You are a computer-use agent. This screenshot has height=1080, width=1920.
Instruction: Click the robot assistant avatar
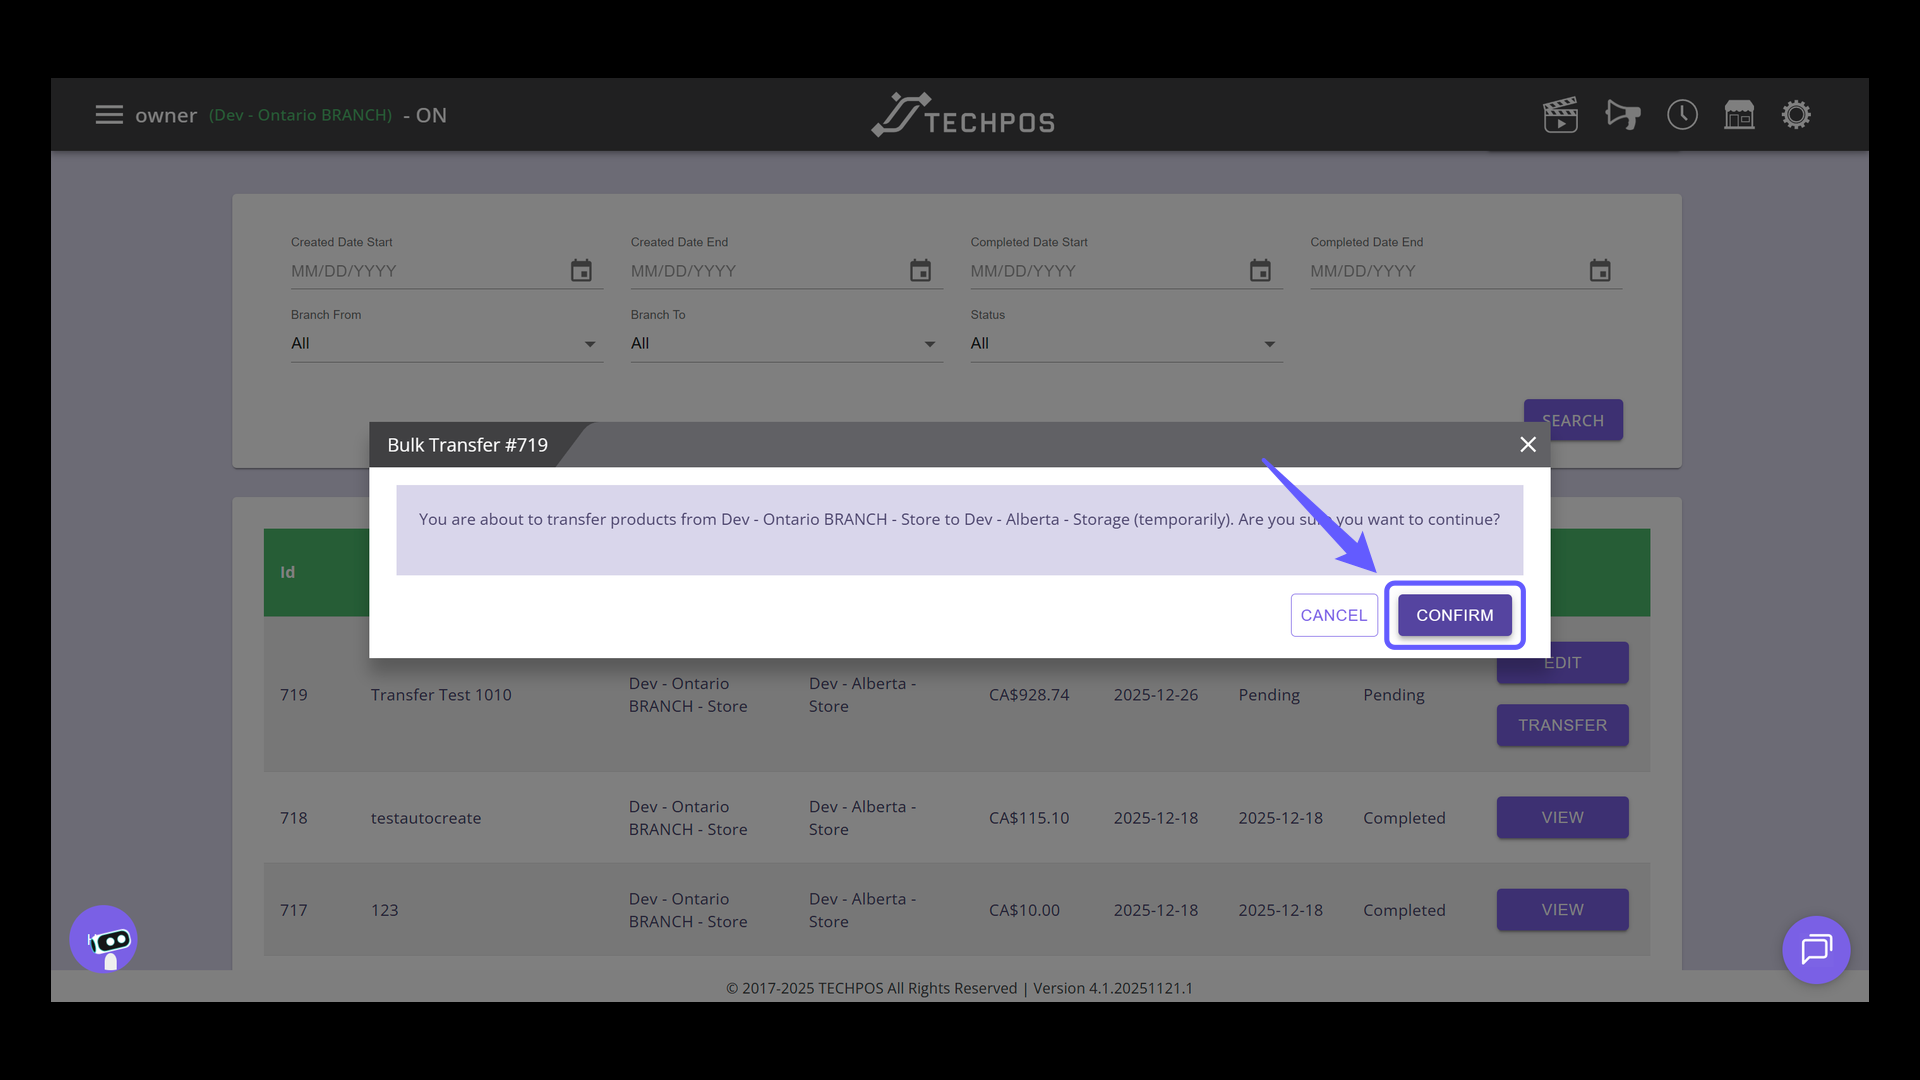104,939
